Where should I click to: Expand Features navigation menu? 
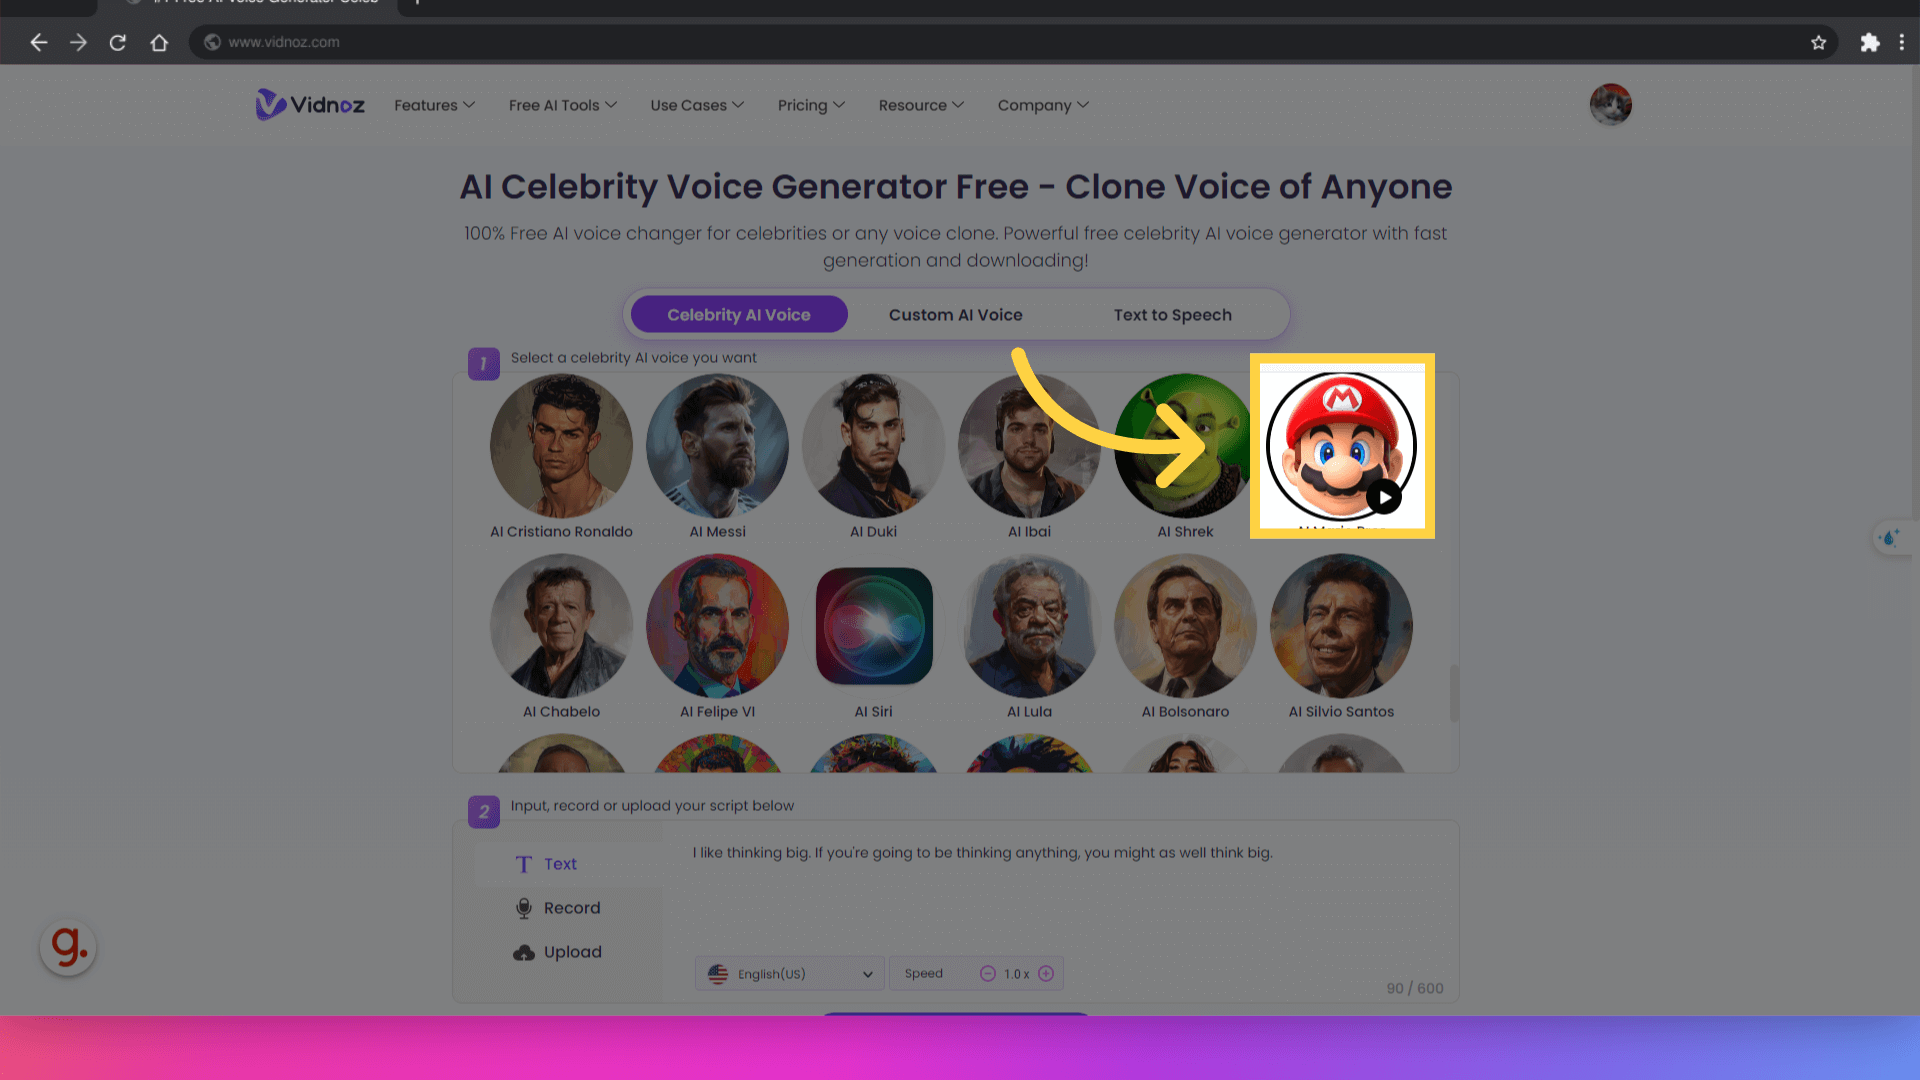435,105
